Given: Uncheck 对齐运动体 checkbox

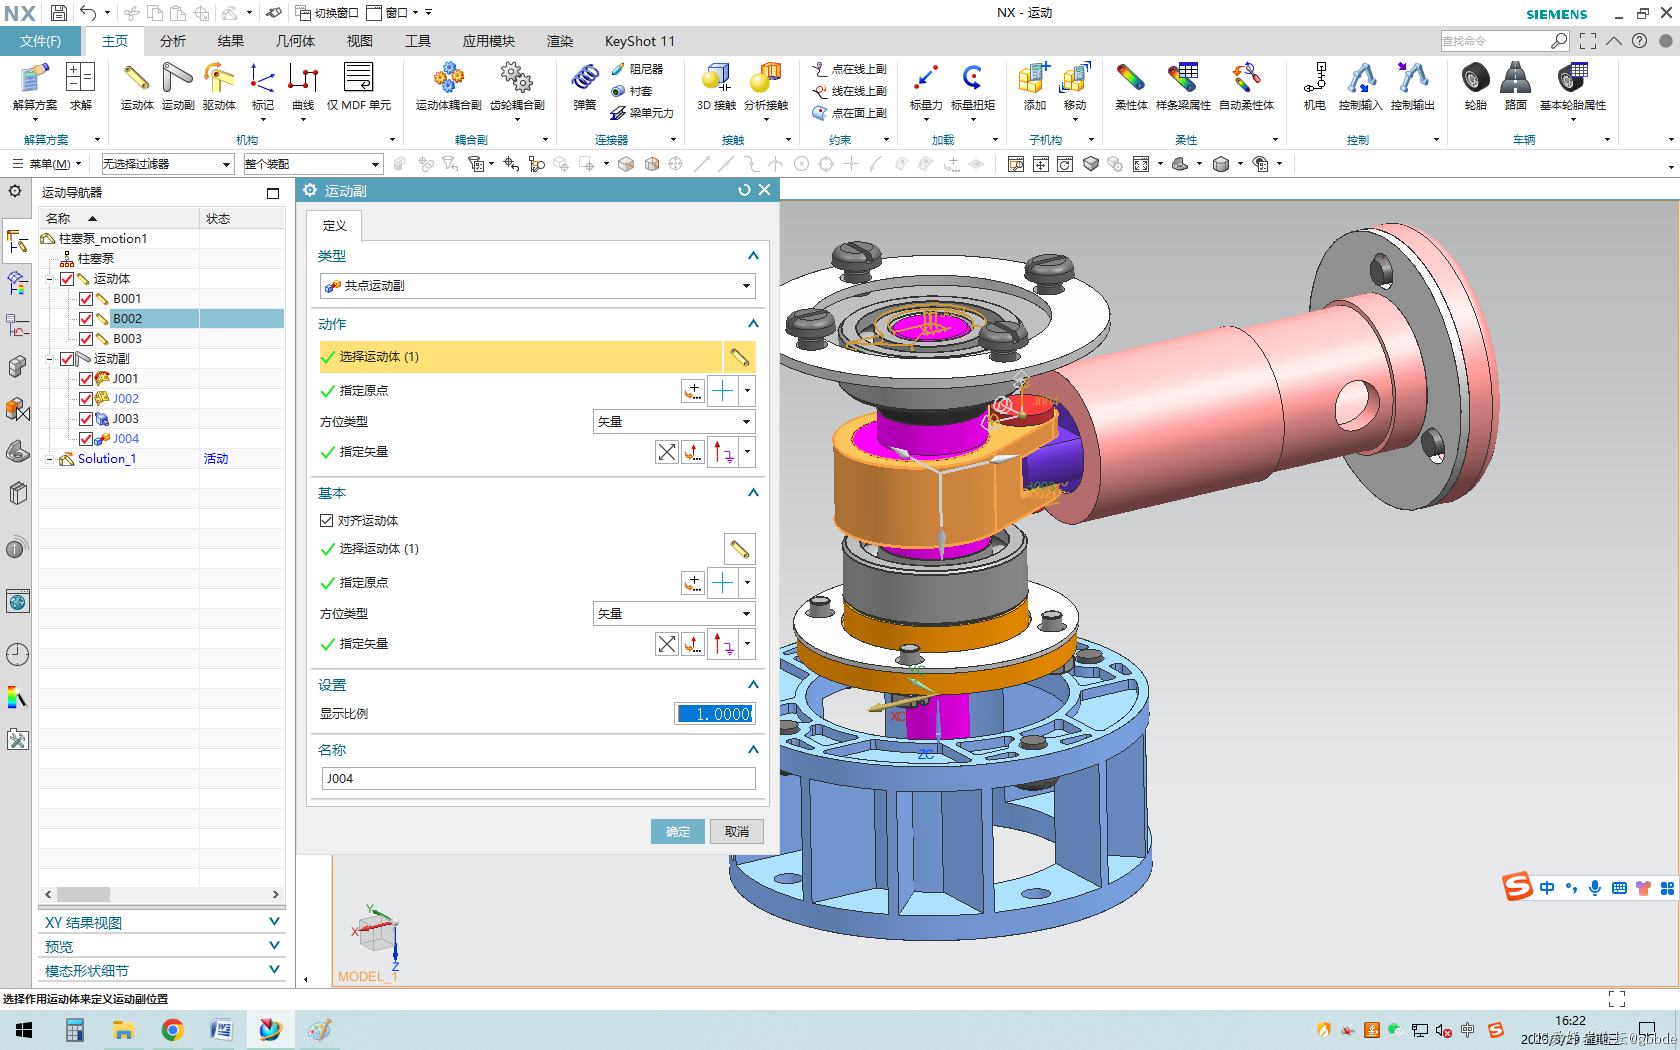Looking at the screenshot, I should [x=326, y=520].
